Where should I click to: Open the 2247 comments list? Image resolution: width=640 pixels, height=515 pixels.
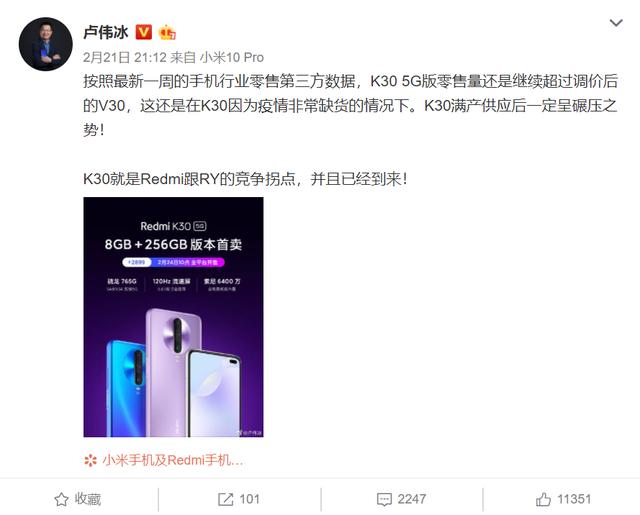412,499
